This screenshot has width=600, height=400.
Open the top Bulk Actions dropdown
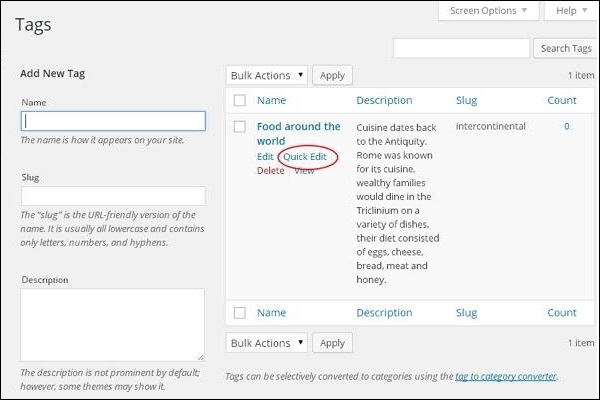click(x=266, y=75)
